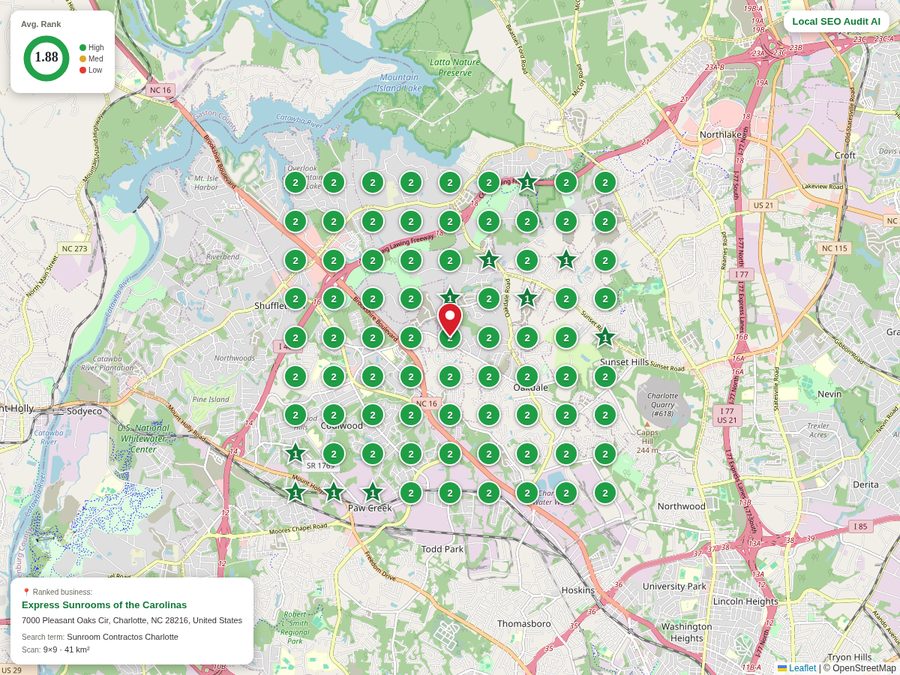Viewport: 900px width, 675px height.
Task: Click the Avg. Rank heading text
Action: pos(41,24)
